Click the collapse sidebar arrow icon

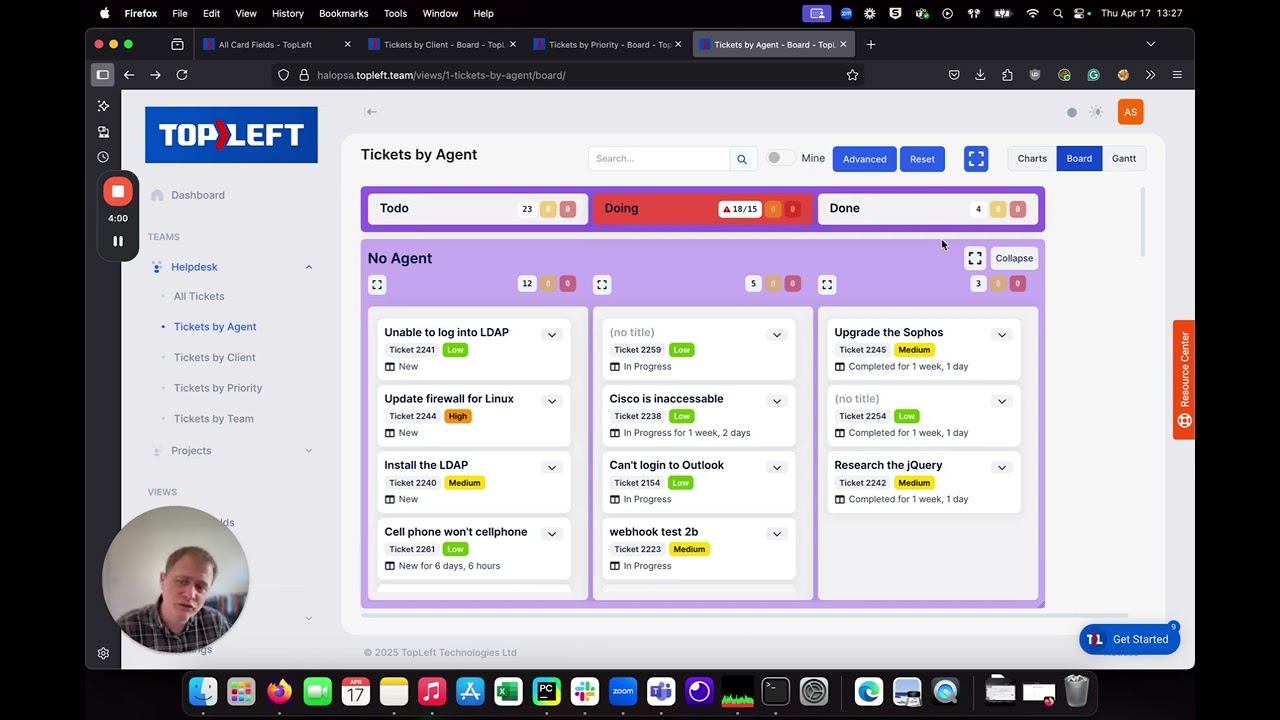tap(371, 112)
